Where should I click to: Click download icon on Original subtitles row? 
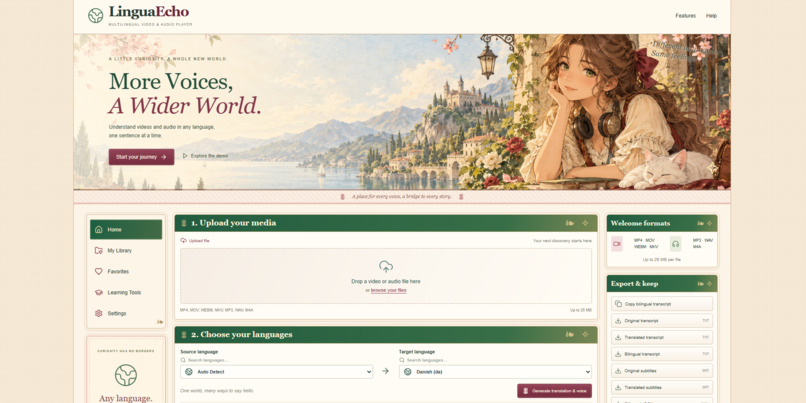coord(618,371)
